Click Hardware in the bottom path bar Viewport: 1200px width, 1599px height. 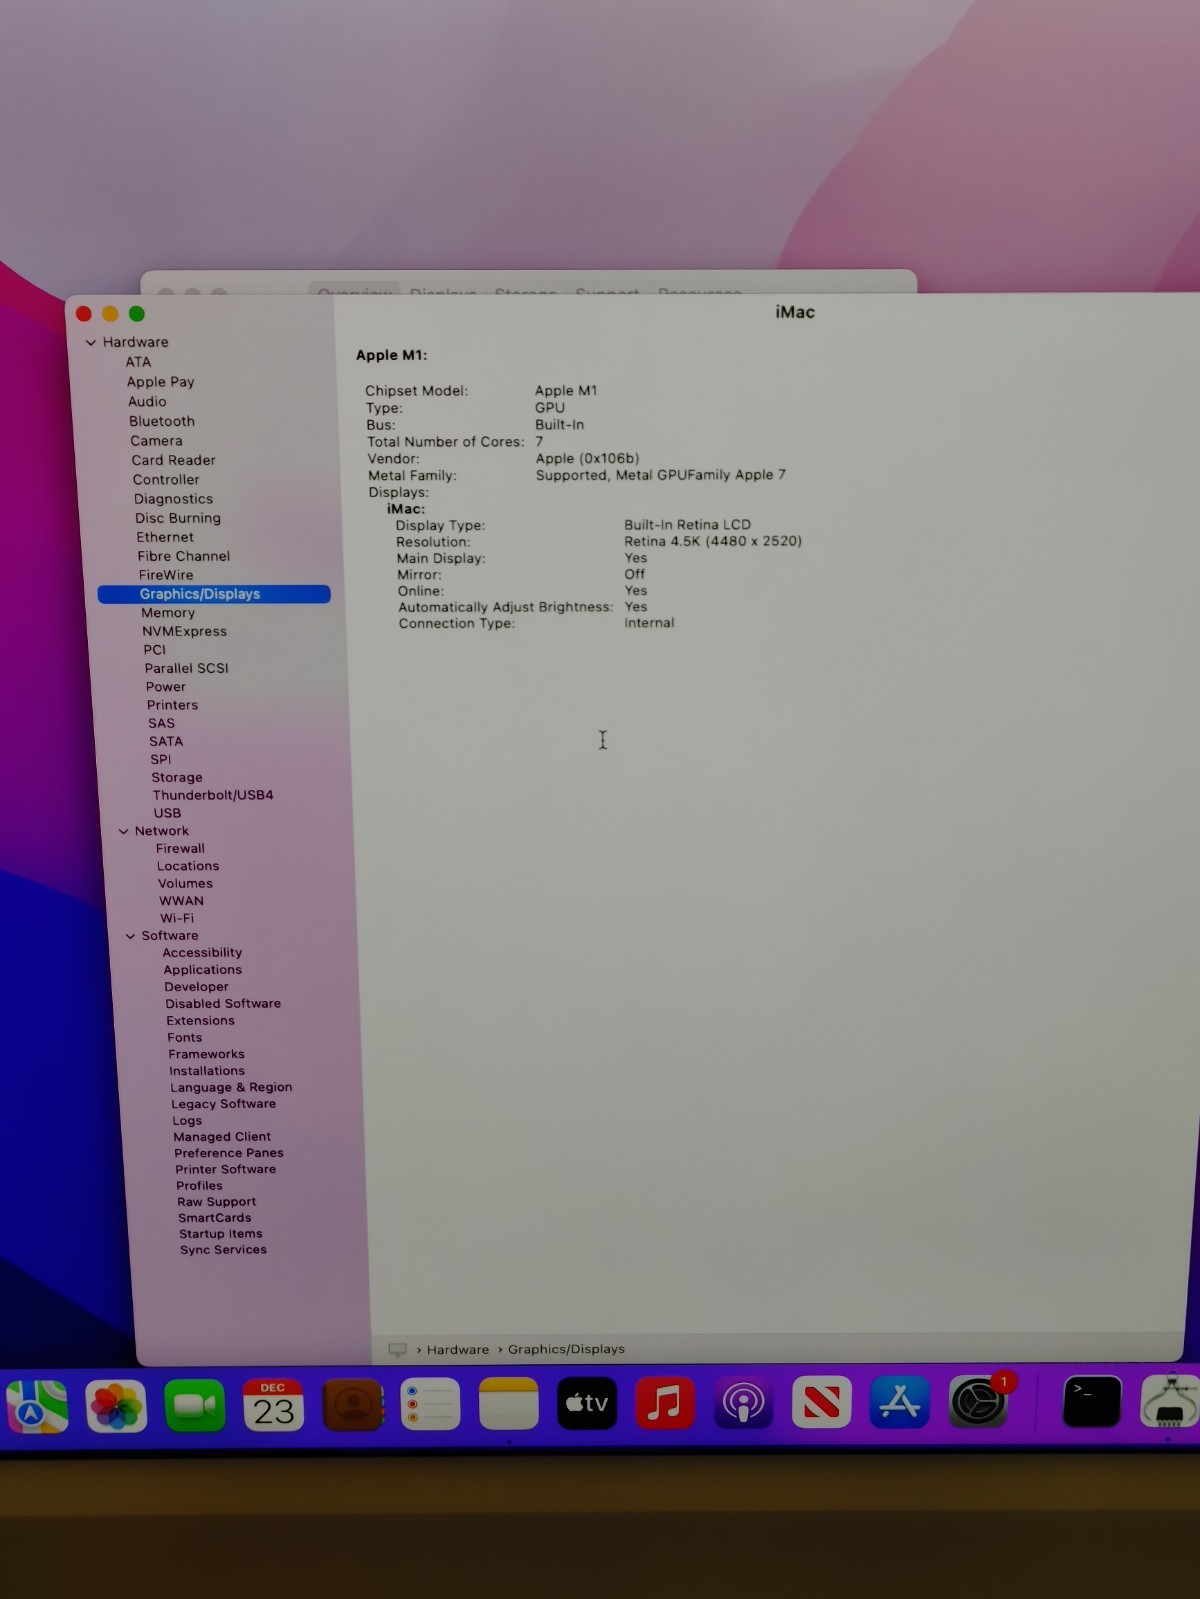458,1349
